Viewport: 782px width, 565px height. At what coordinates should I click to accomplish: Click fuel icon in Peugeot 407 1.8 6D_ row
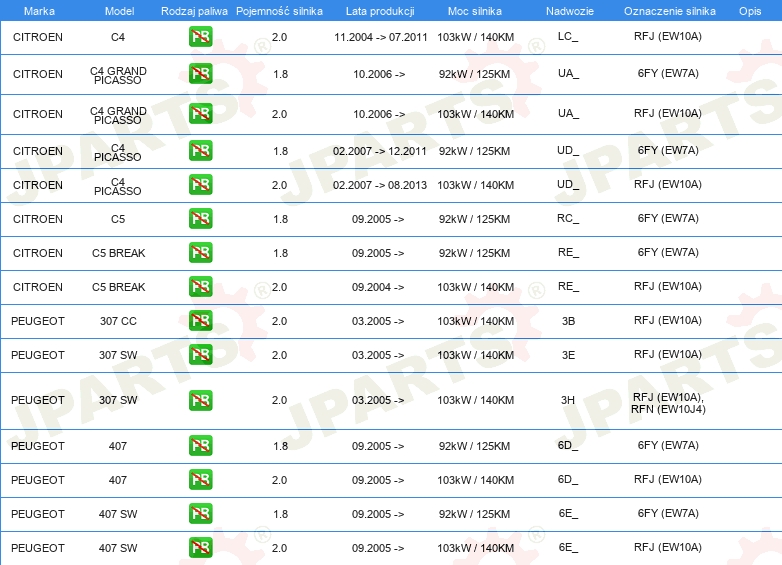click(200, 445)
